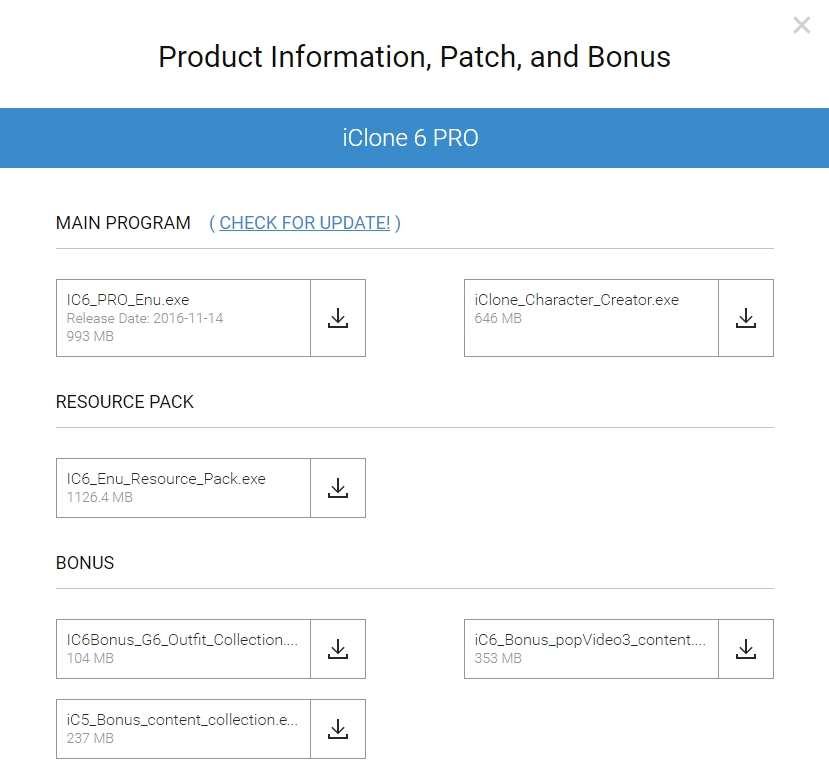Viewport: 829px width, 773px height.
Task: Close the Product Information dialog
Action: click(802, 25)
